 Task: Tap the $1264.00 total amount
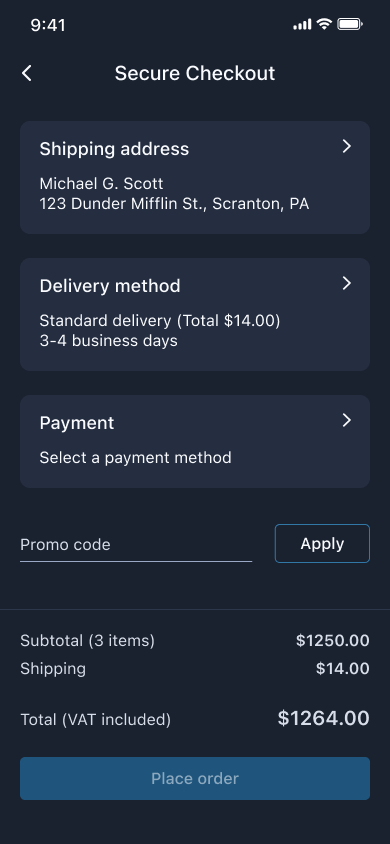pos(324,719)
